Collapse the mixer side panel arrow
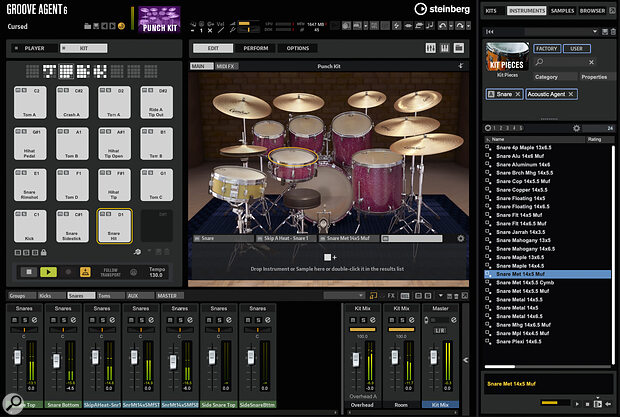Viewport: 620px width, 417px height. click(466, 360)
